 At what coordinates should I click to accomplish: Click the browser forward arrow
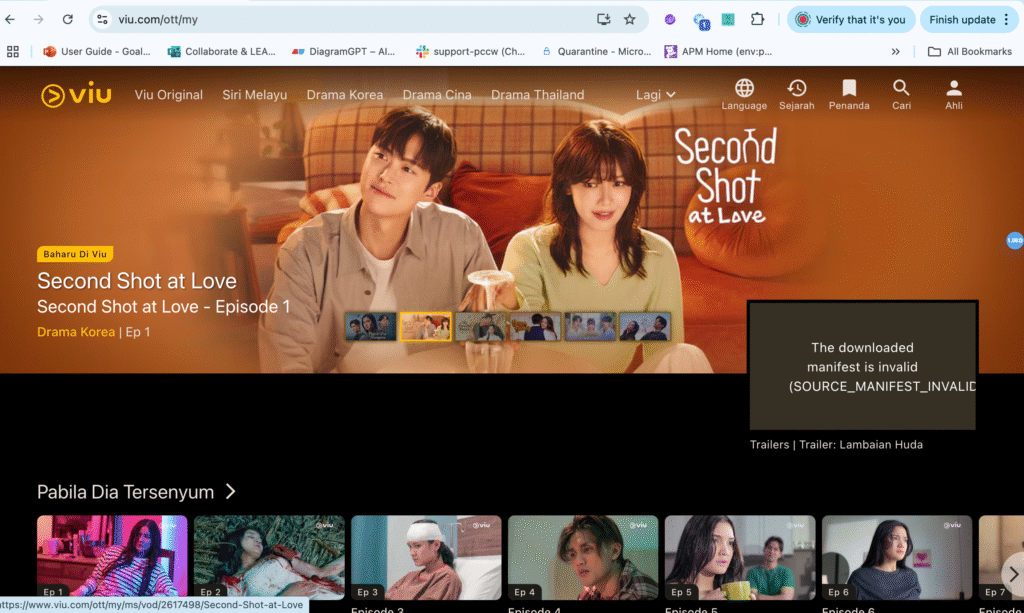39,20
